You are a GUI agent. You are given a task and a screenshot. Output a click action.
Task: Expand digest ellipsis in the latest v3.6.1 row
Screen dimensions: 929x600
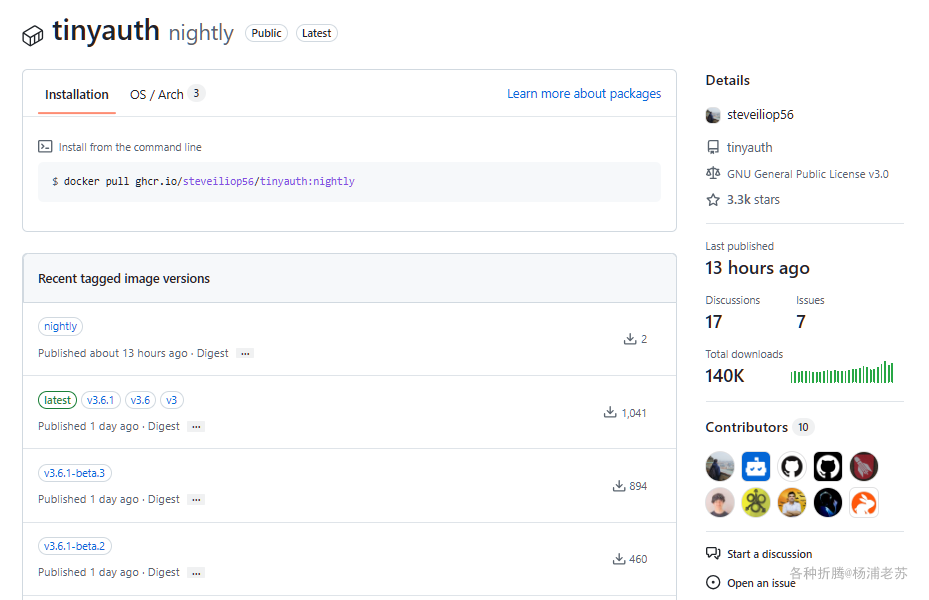point(196,426)
